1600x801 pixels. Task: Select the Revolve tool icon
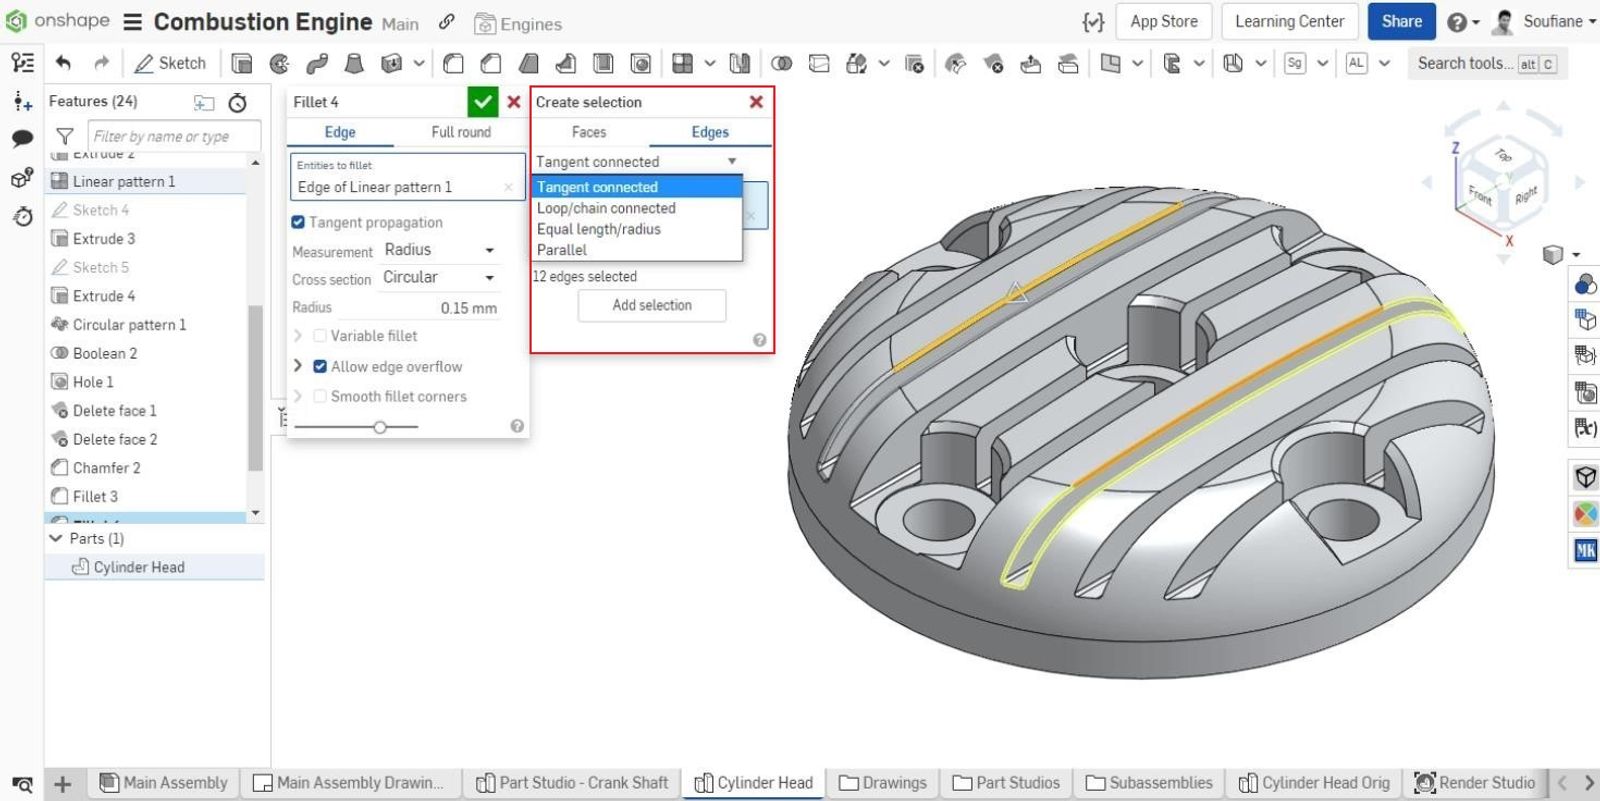(x=279, y=64)
